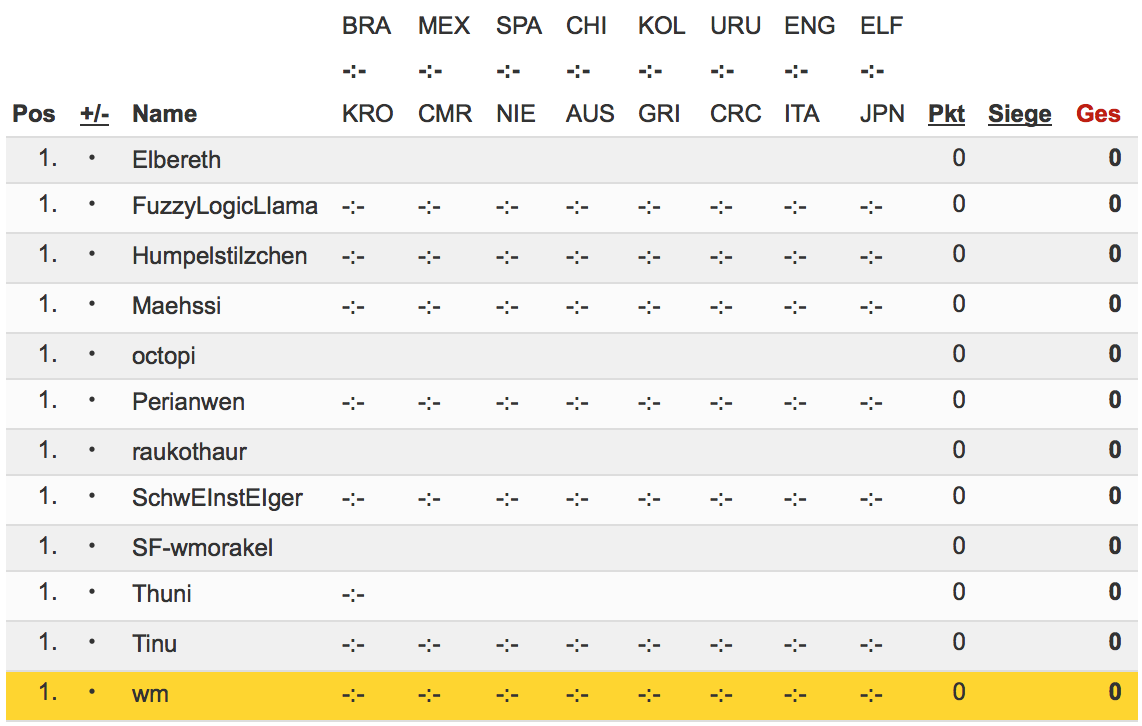Click Thuni's BRA-KRO tip cell
This screenshot has width=1142, height=726.
click(353, 595)
